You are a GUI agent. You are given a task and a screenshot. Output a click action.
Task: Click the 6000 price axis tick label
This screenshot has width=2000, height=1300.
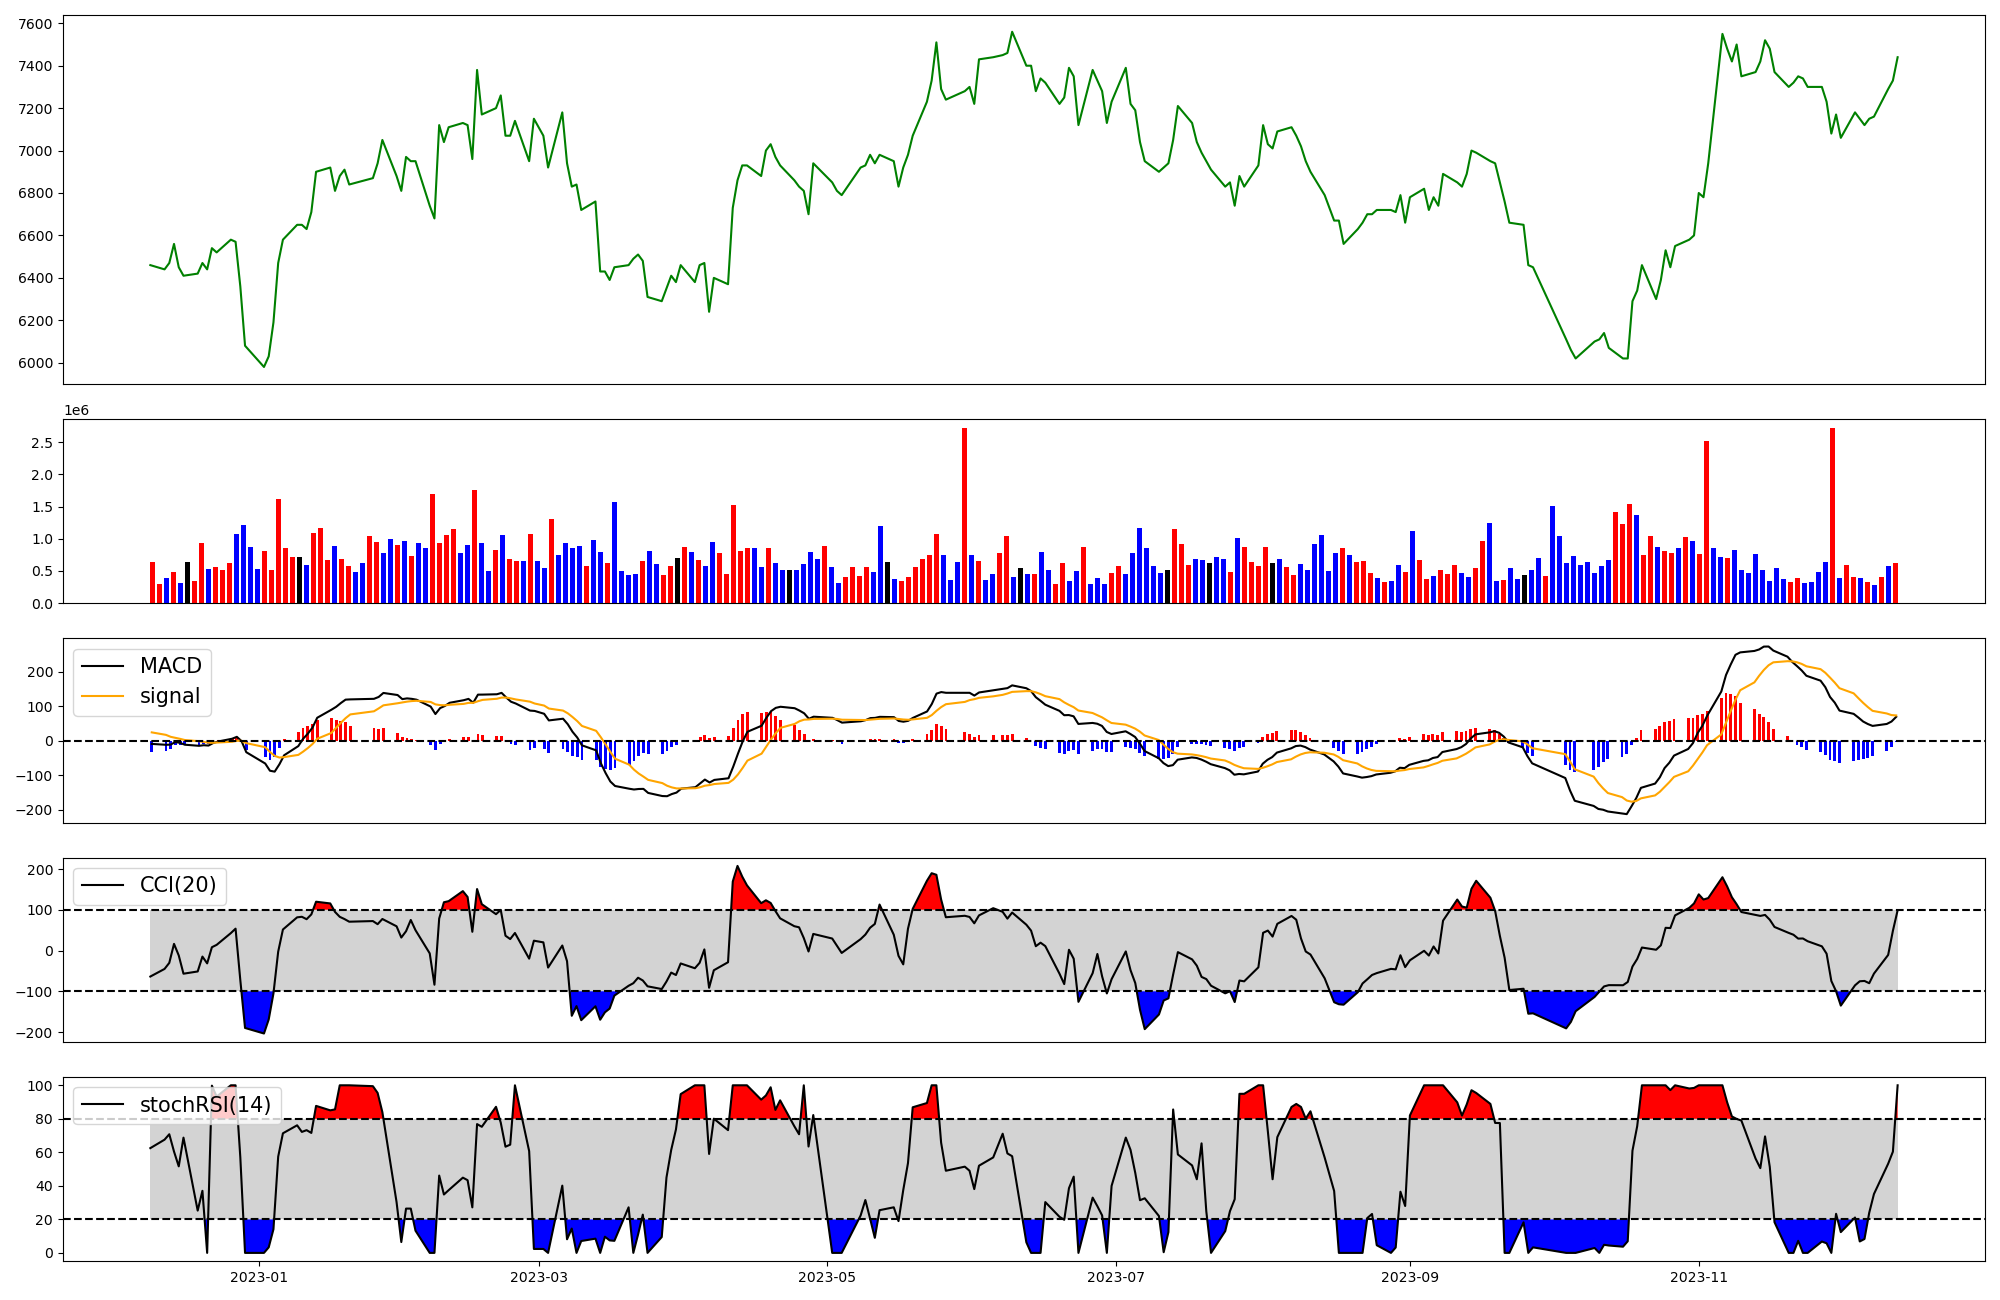coord(36,363)
